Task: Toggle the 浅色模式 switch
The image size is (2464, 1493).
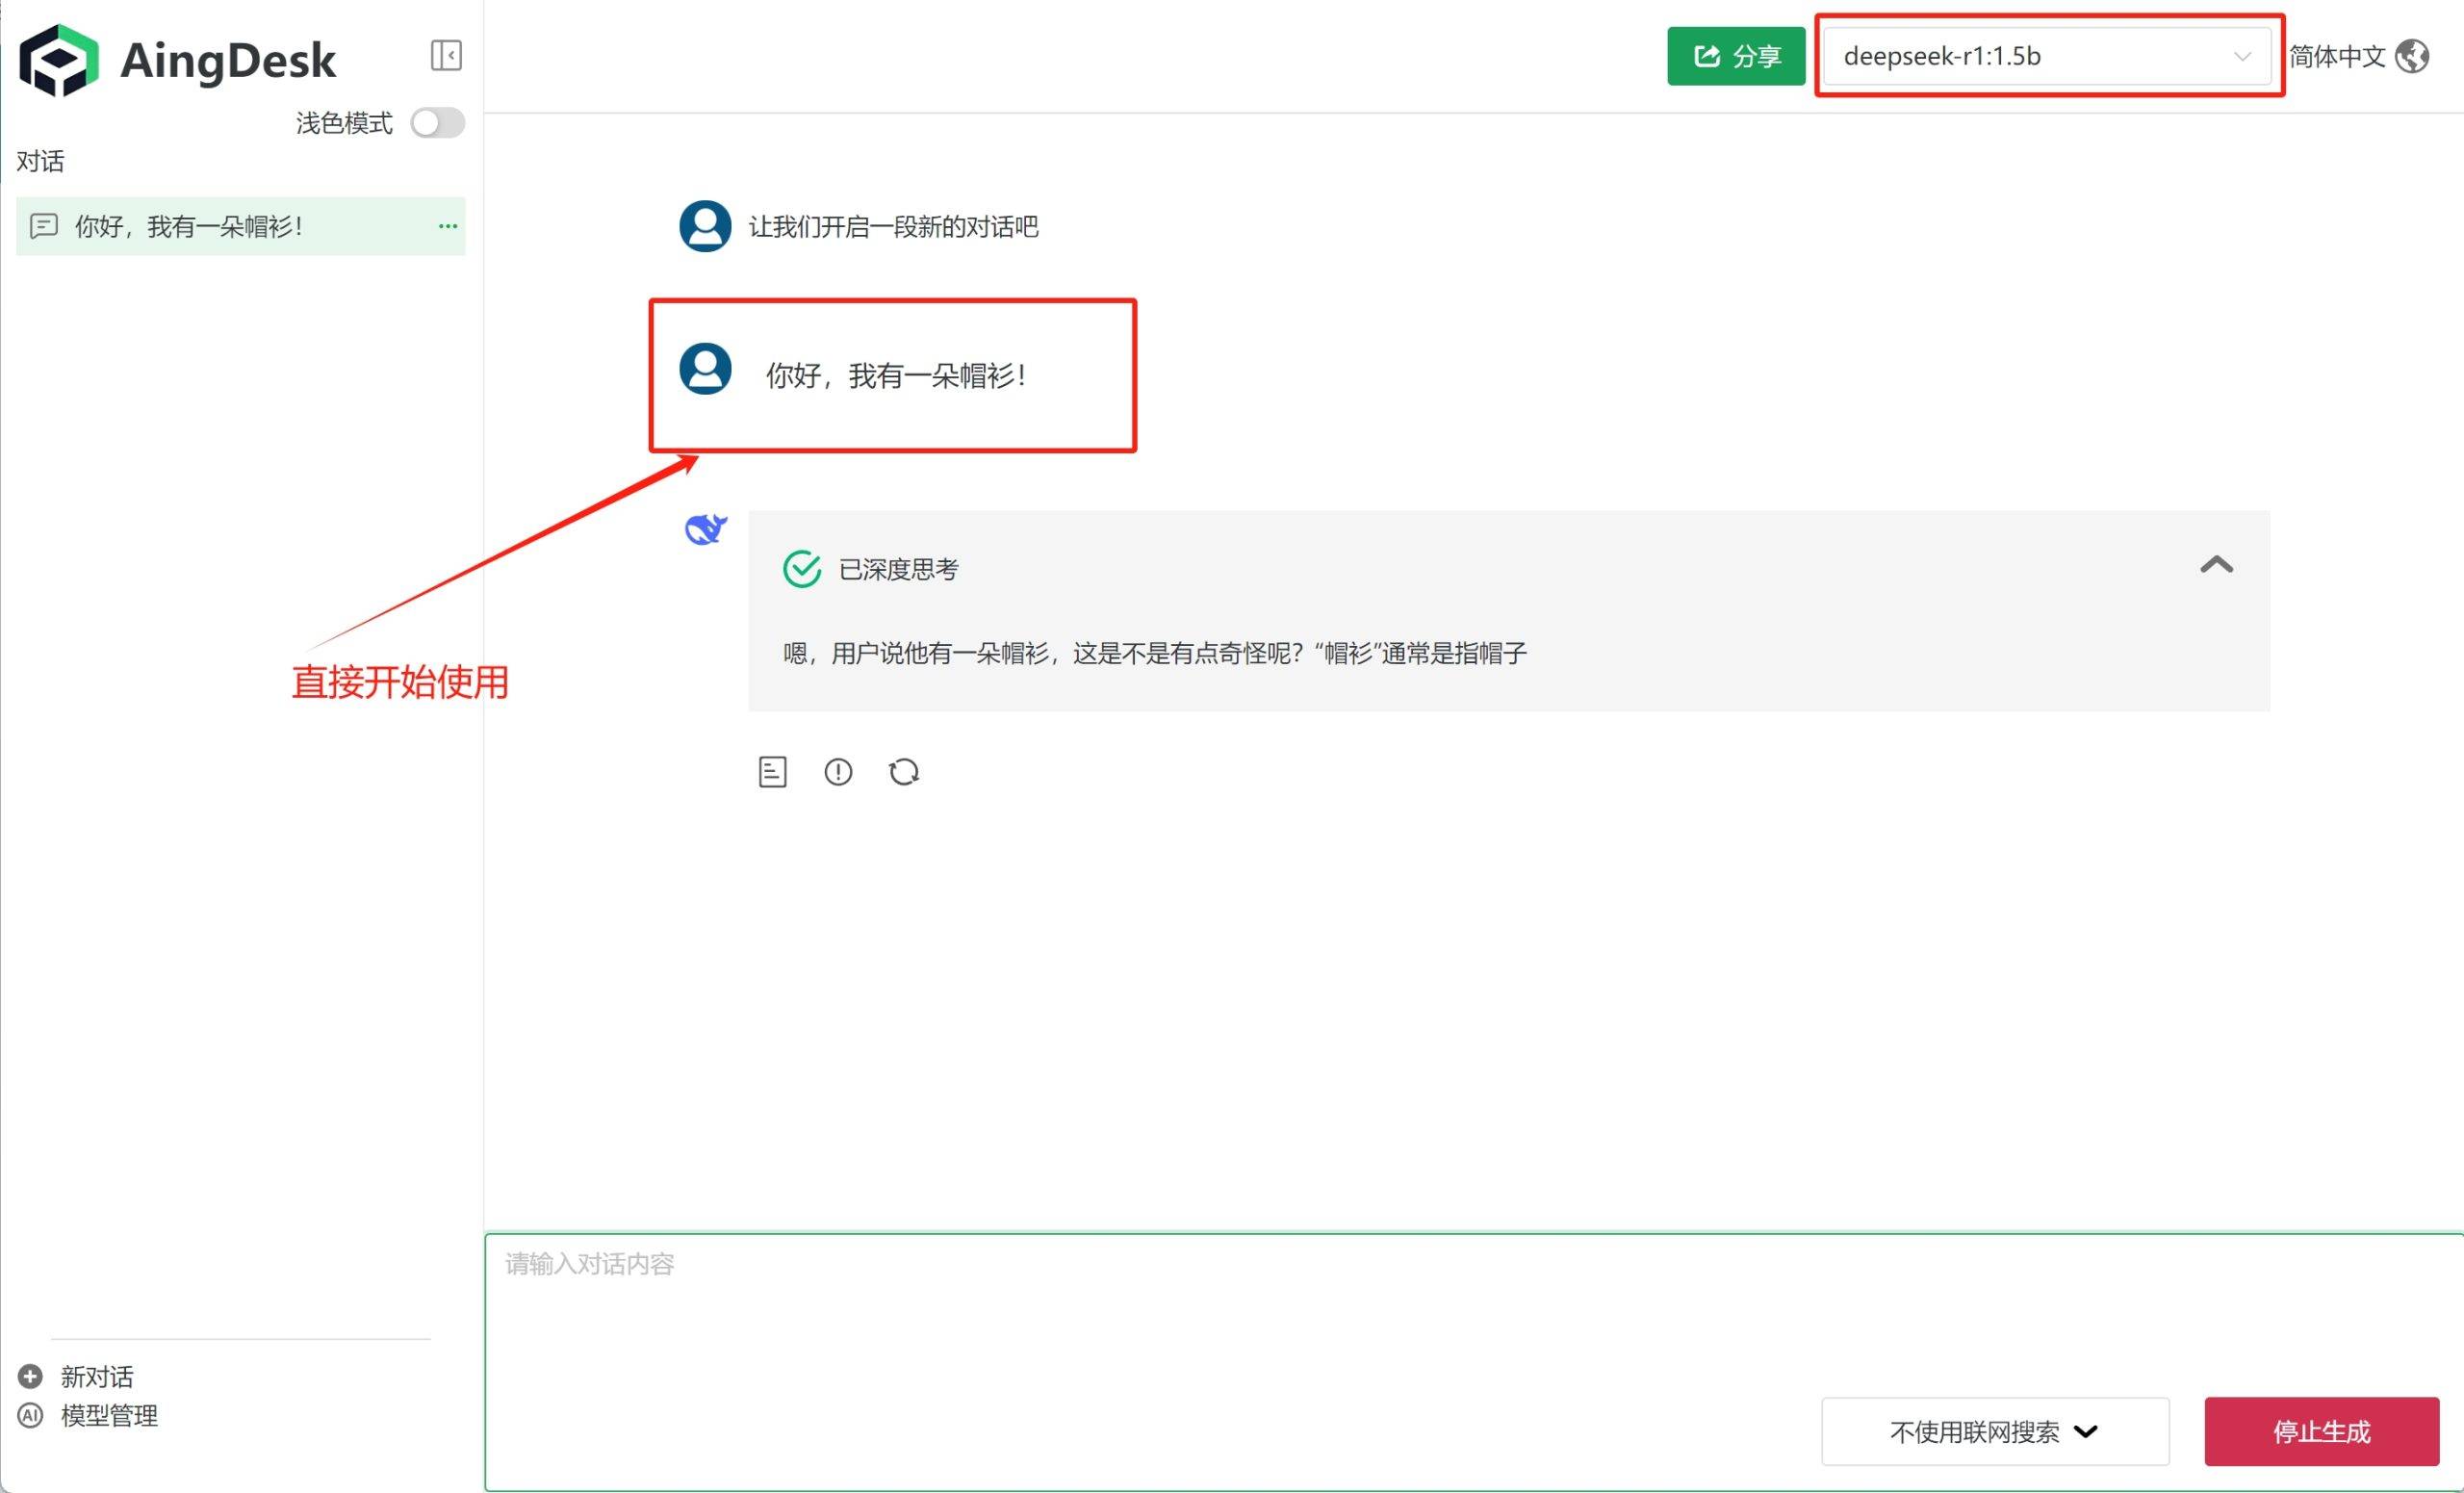Action: pos(438,123)
